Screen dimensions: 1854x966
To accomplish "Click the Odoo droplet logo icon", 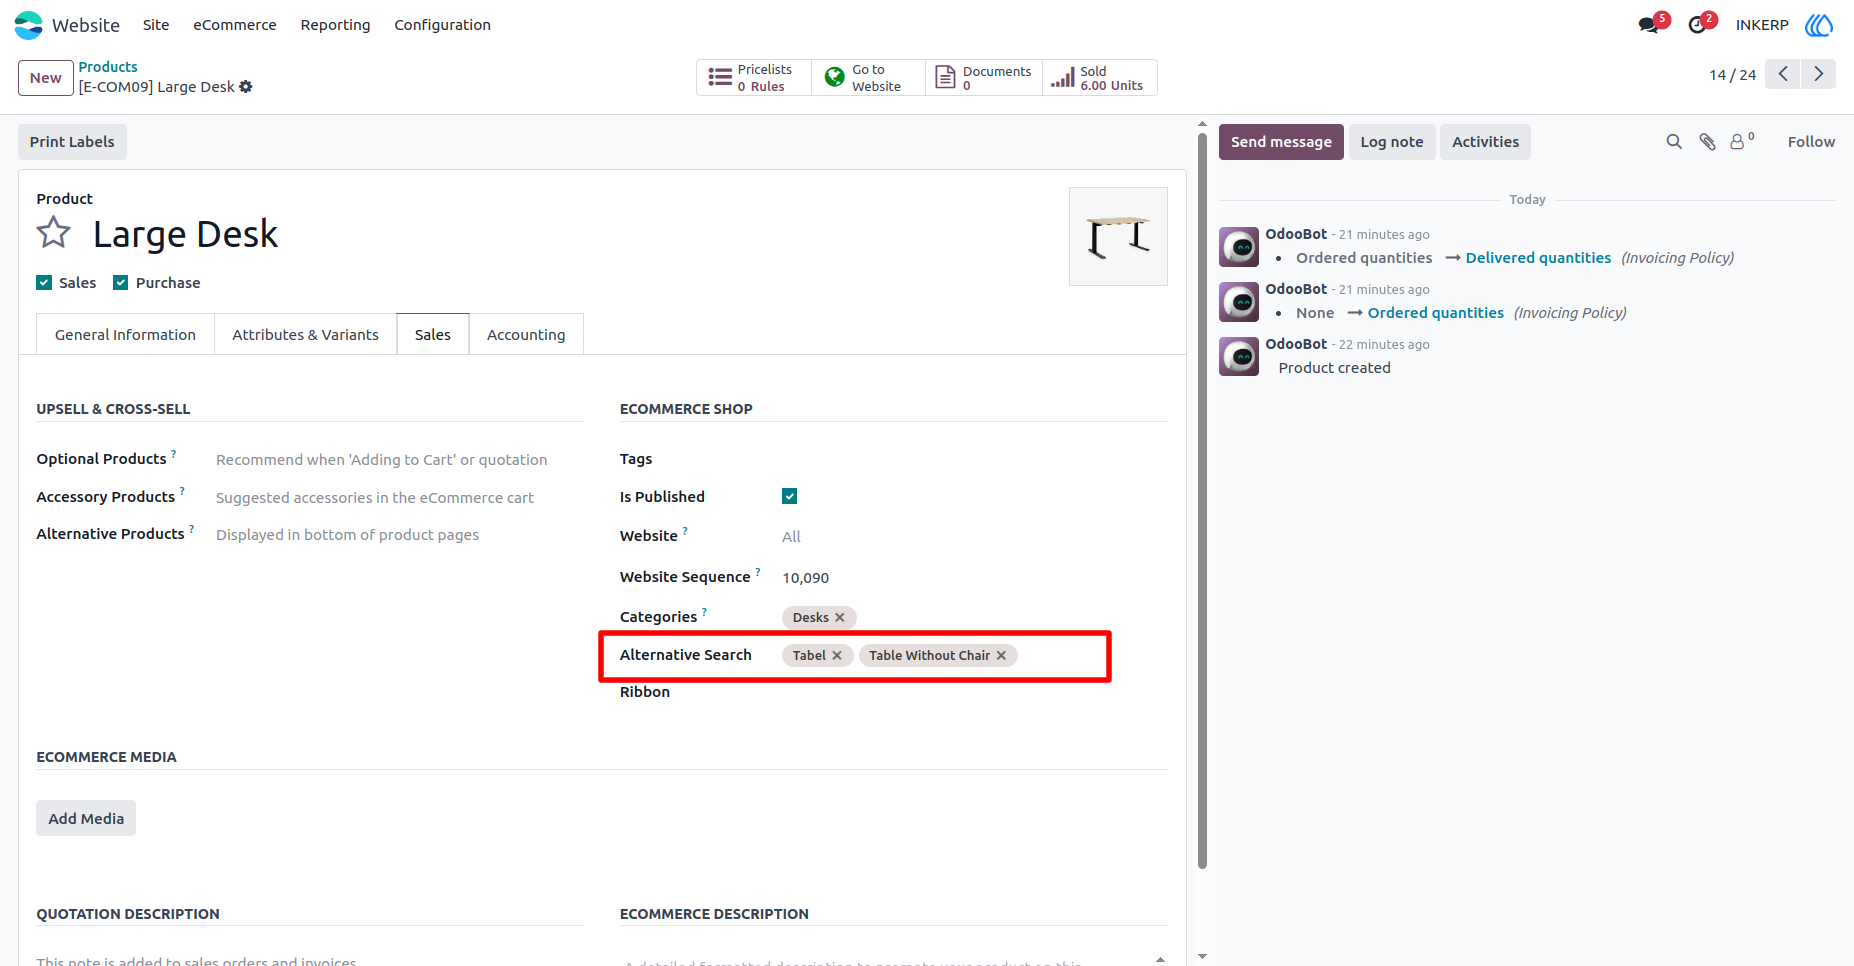I will coord(1819,25).
